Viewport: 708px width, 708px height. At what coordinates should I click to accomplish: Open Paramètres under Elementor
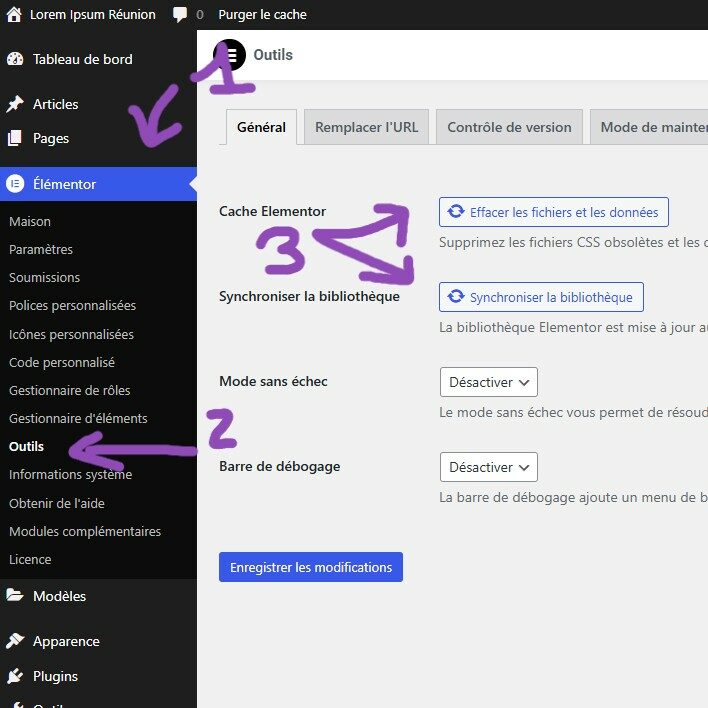(x=41, y=250)
